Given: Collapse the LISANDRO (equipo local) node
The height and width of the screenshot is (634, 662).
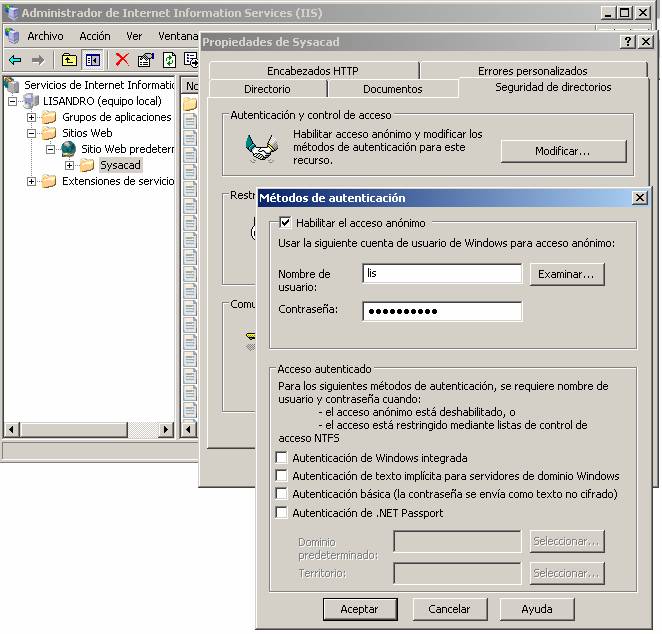Looking at the screenshot, I should point(13,101).
